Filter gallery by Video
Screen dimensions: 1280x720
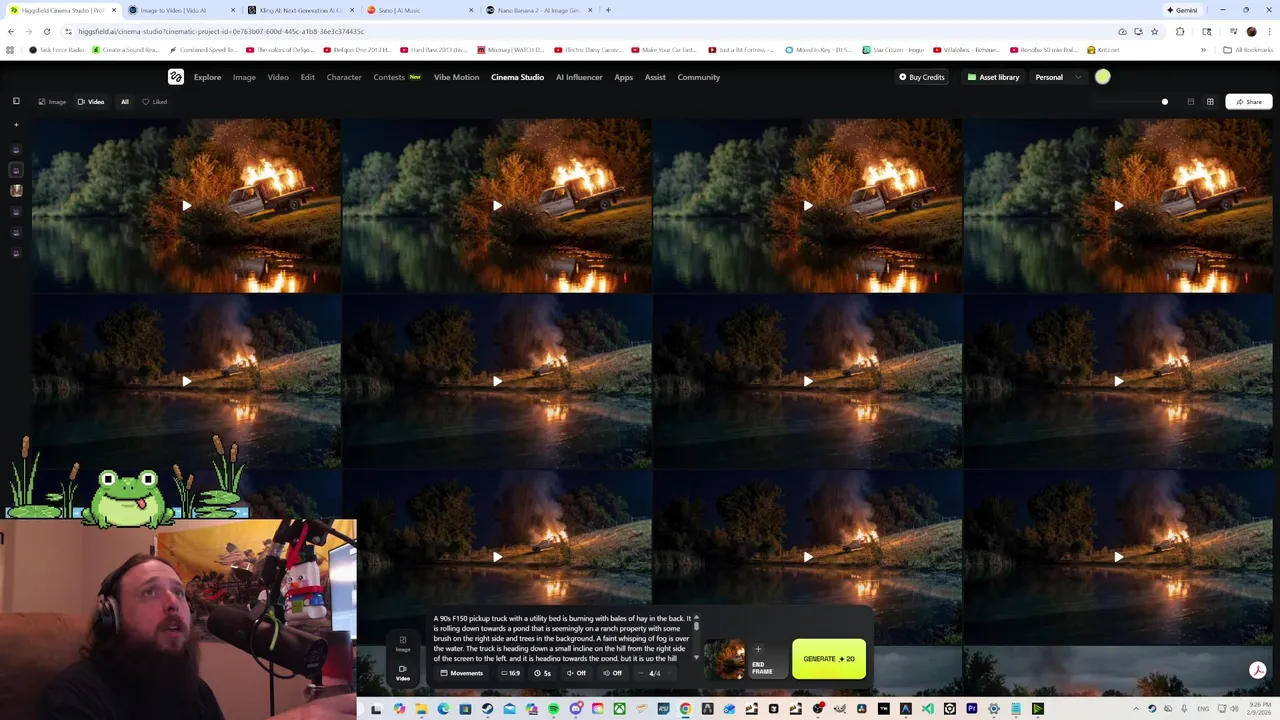tap(91, 101)
